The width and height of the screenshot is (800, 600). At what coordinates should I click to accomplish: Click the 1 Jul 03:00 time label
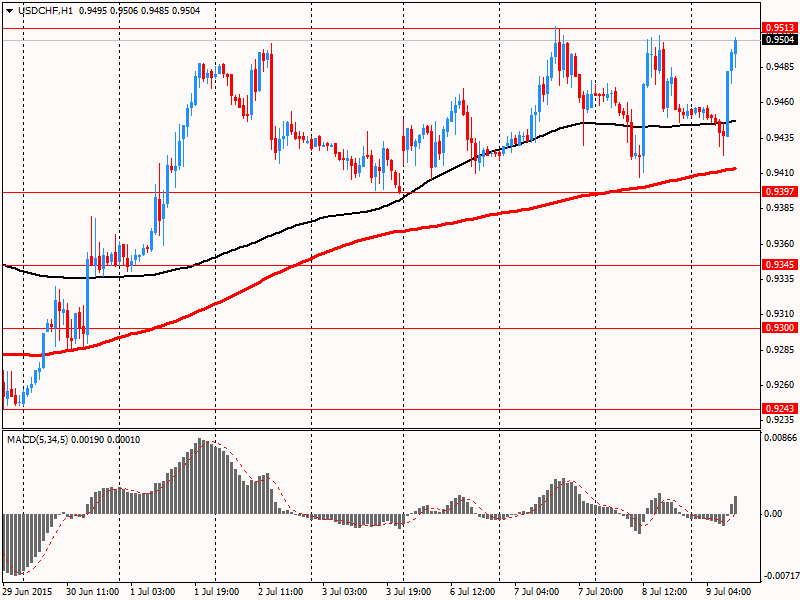[153, 592]
